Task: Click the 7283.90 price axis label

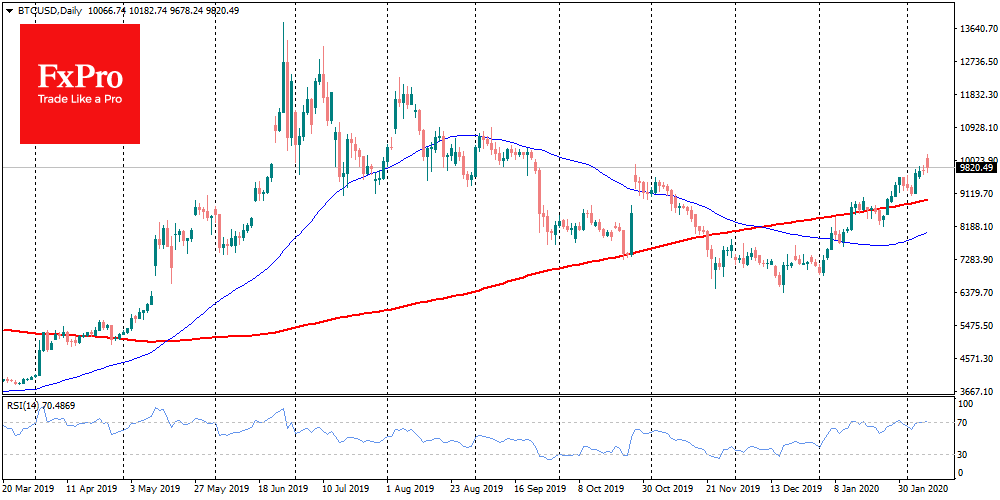Action: (977, 260)
